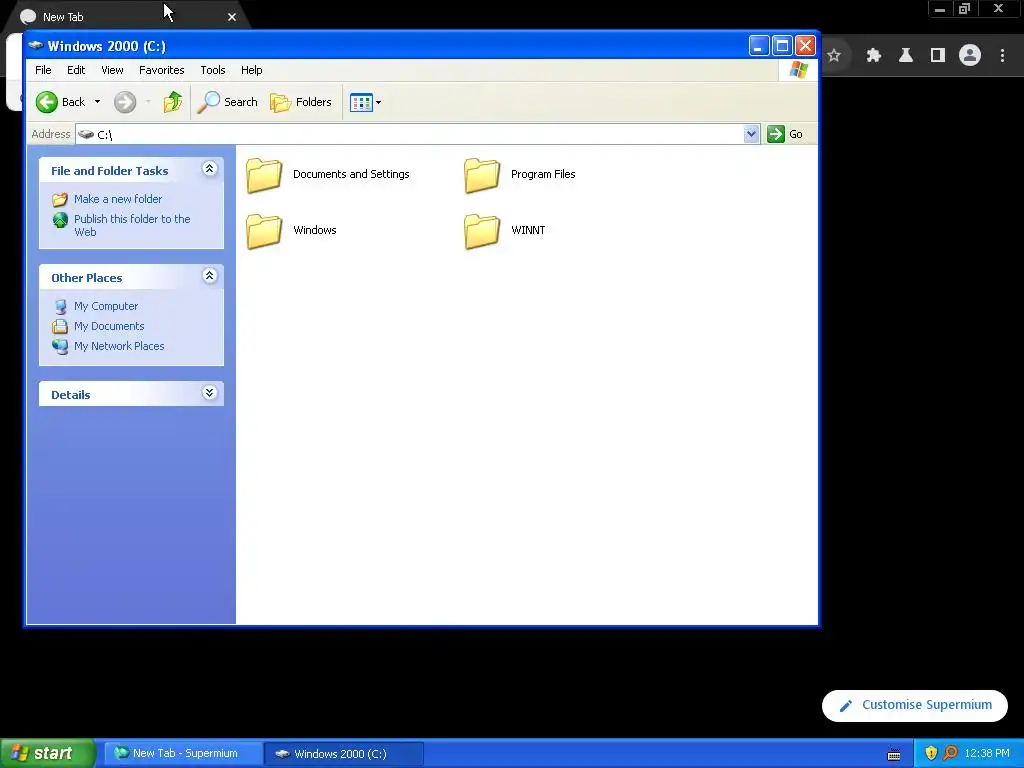This screenshot has width=1024, height=768.
Task: Open the Search pane
Action: (227, 102)
